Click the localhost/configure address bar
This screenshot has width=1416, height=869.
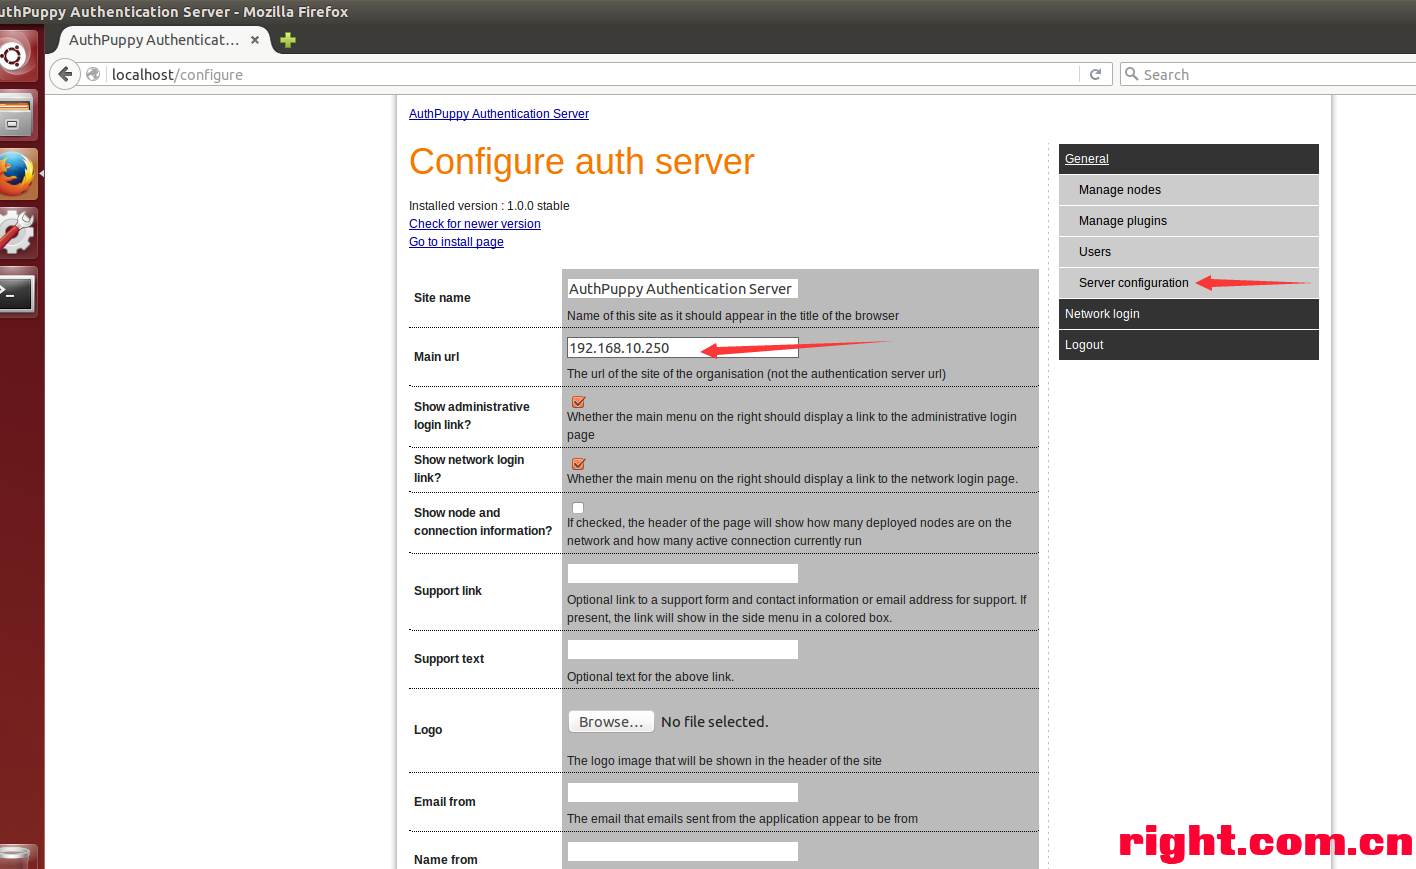tap(590, 74)
